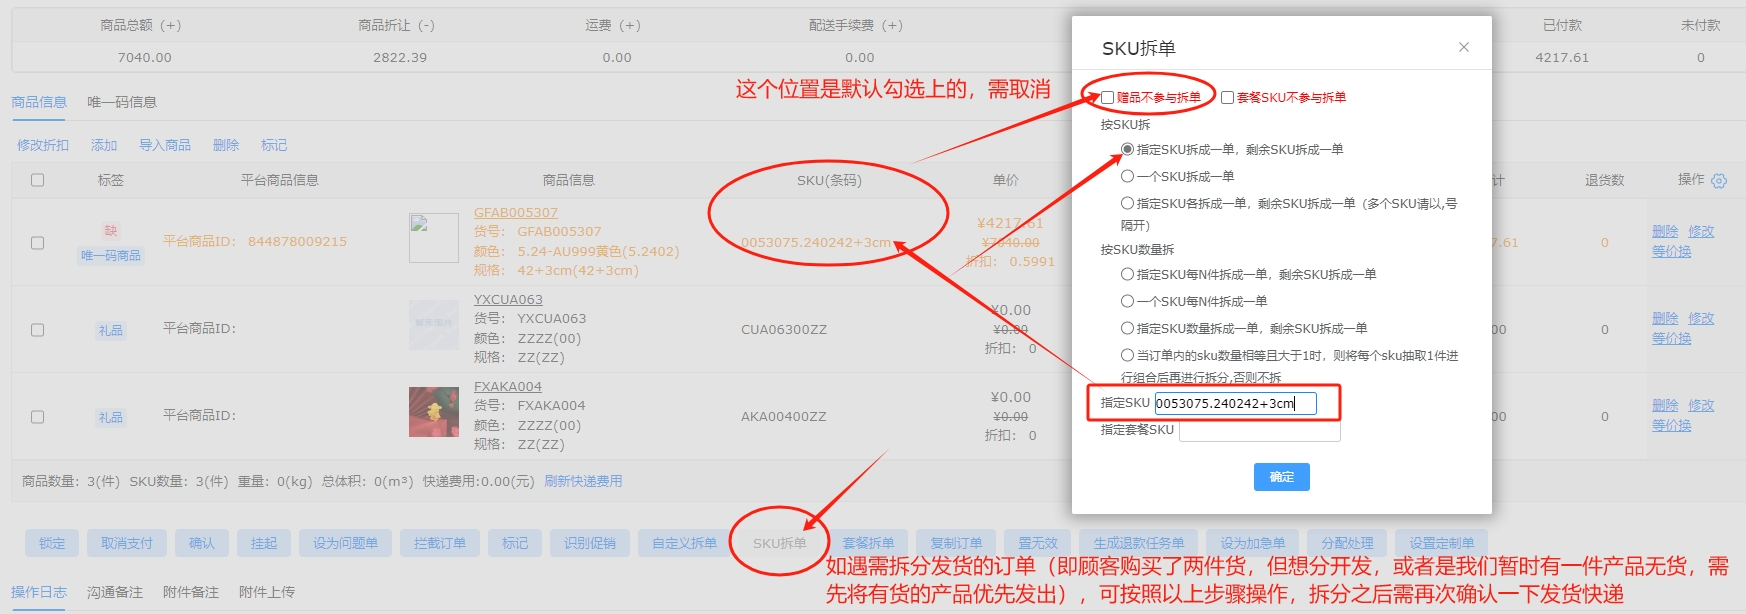
Task: Click the 锁定 button
Action: coord(52,543)
